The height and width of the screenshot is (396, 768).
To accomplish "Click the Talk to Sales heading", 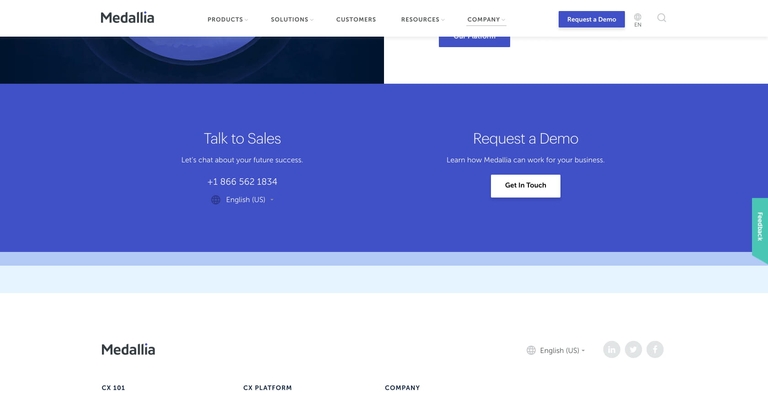I will tap(242, 139).
